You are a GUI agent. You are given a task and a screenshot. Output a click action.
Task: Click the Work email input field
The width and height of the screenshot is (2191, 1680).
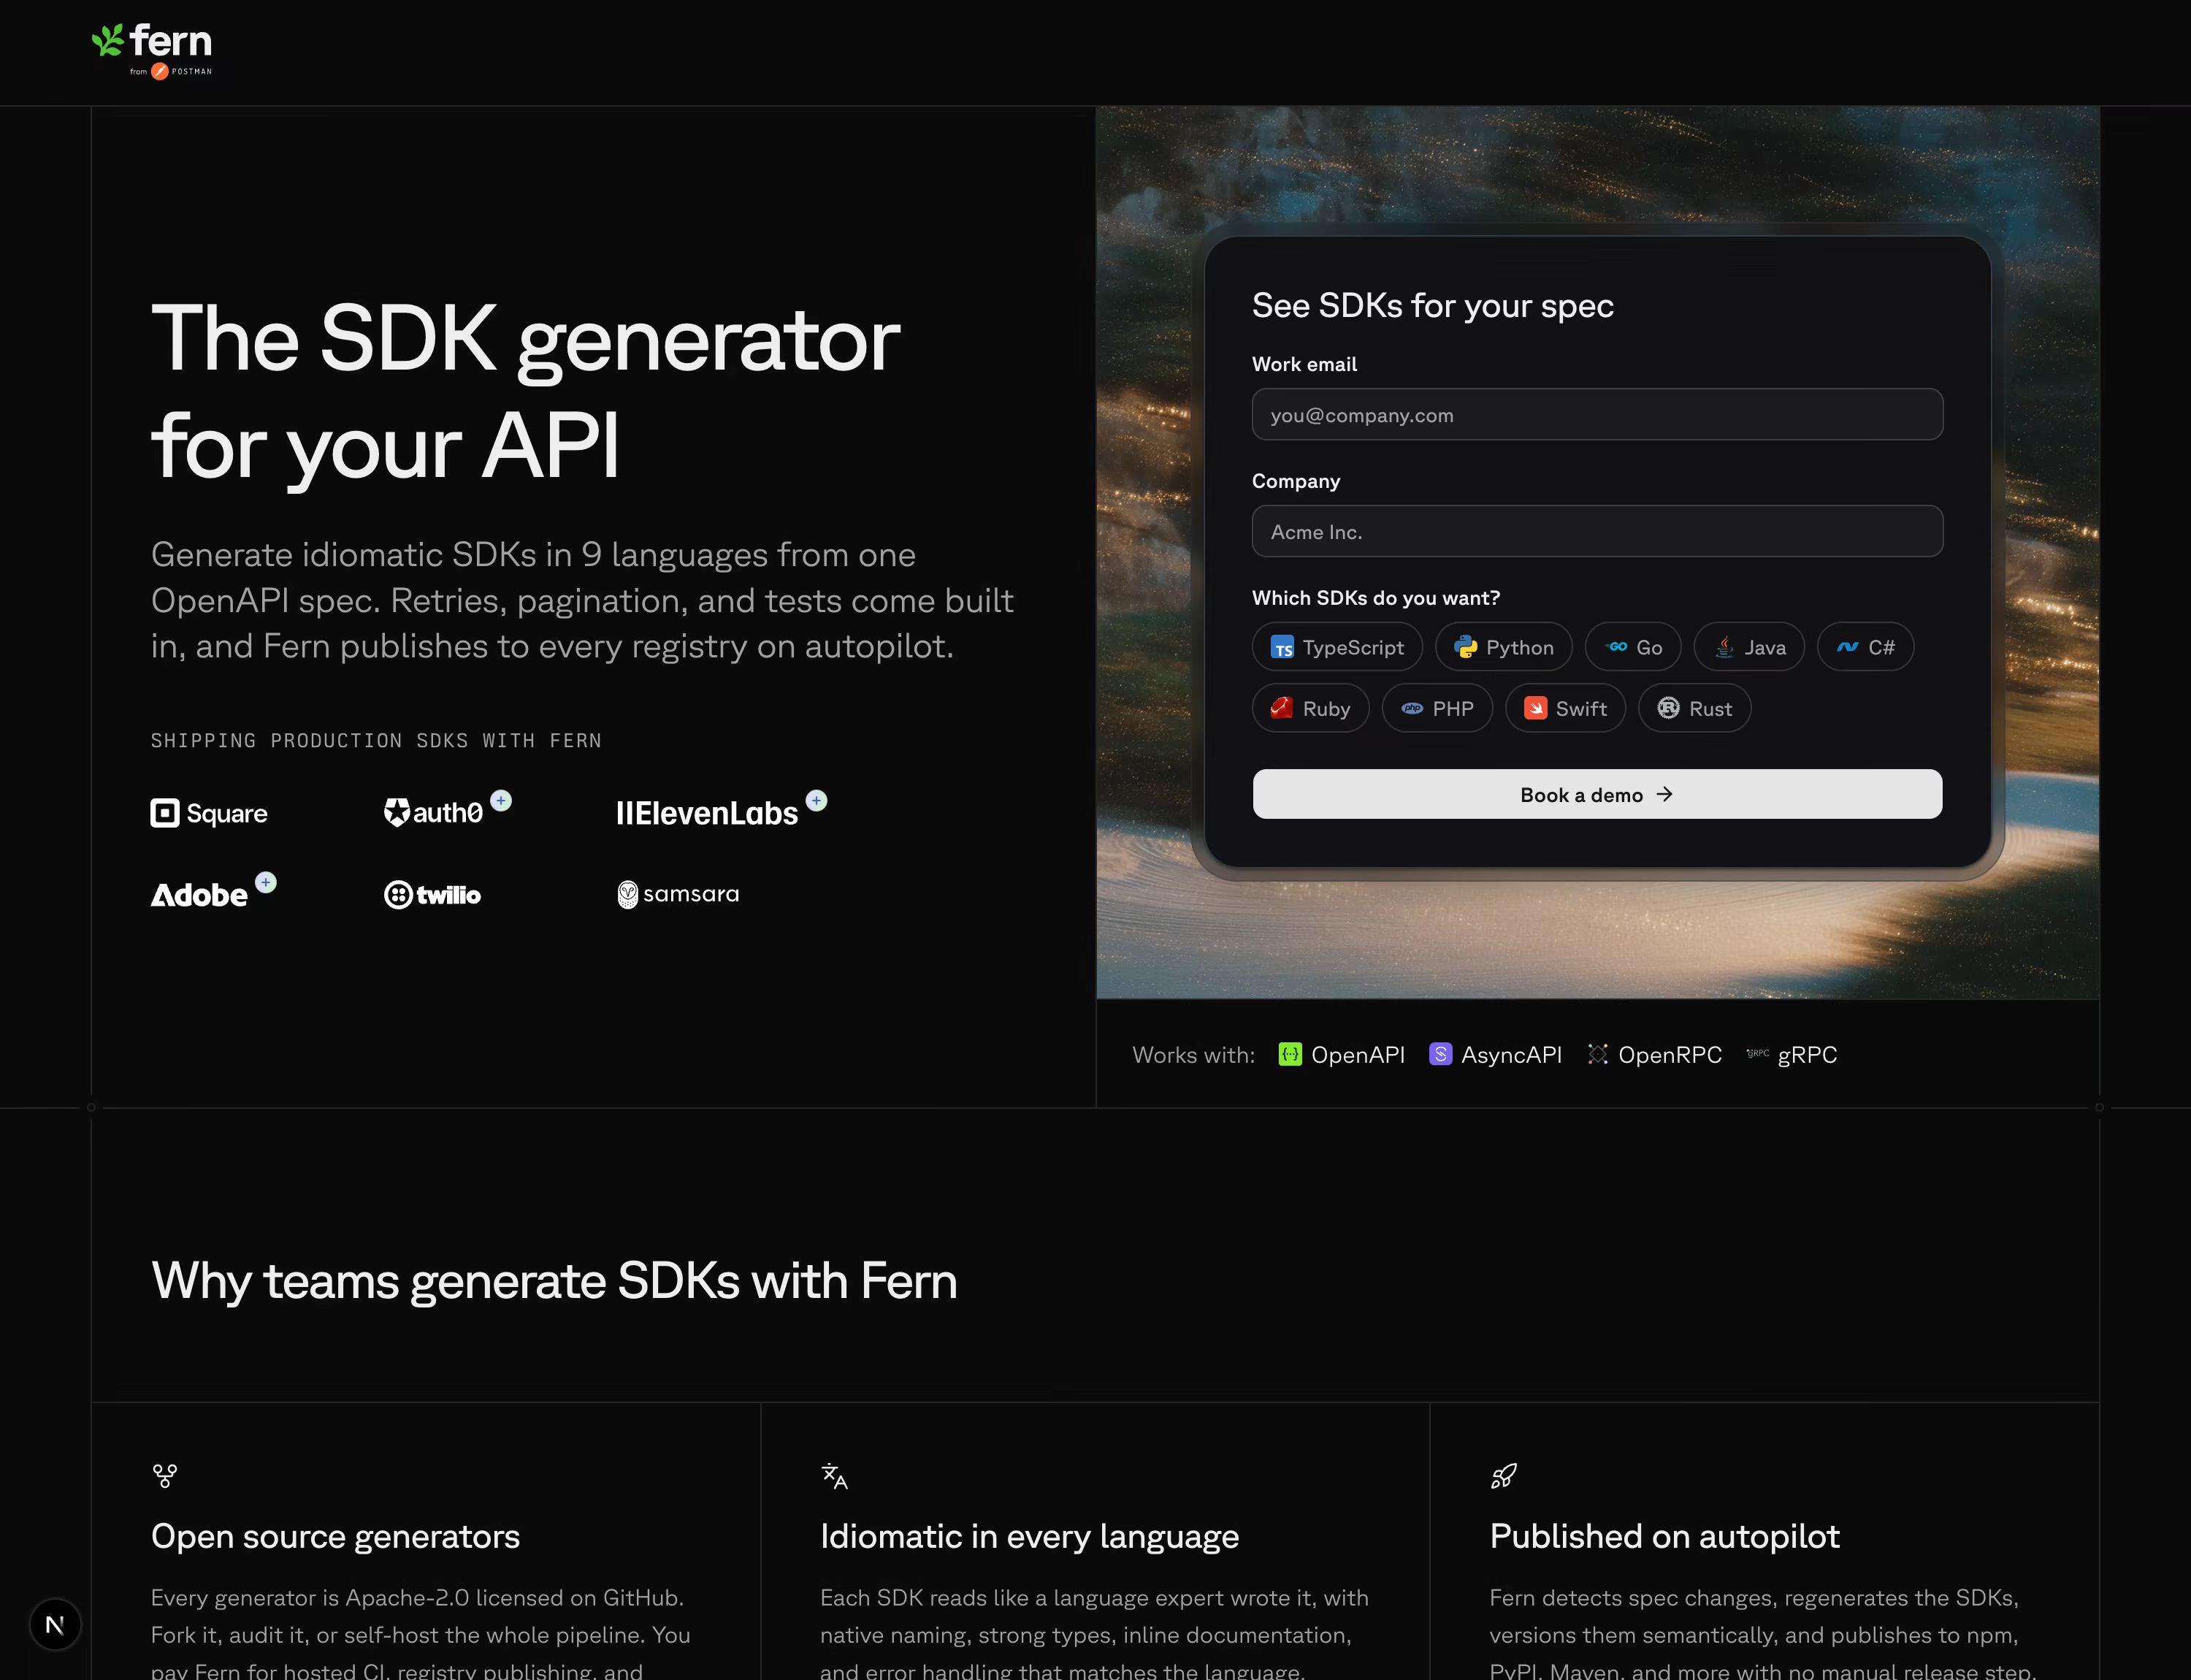[x=1597, y=415]
